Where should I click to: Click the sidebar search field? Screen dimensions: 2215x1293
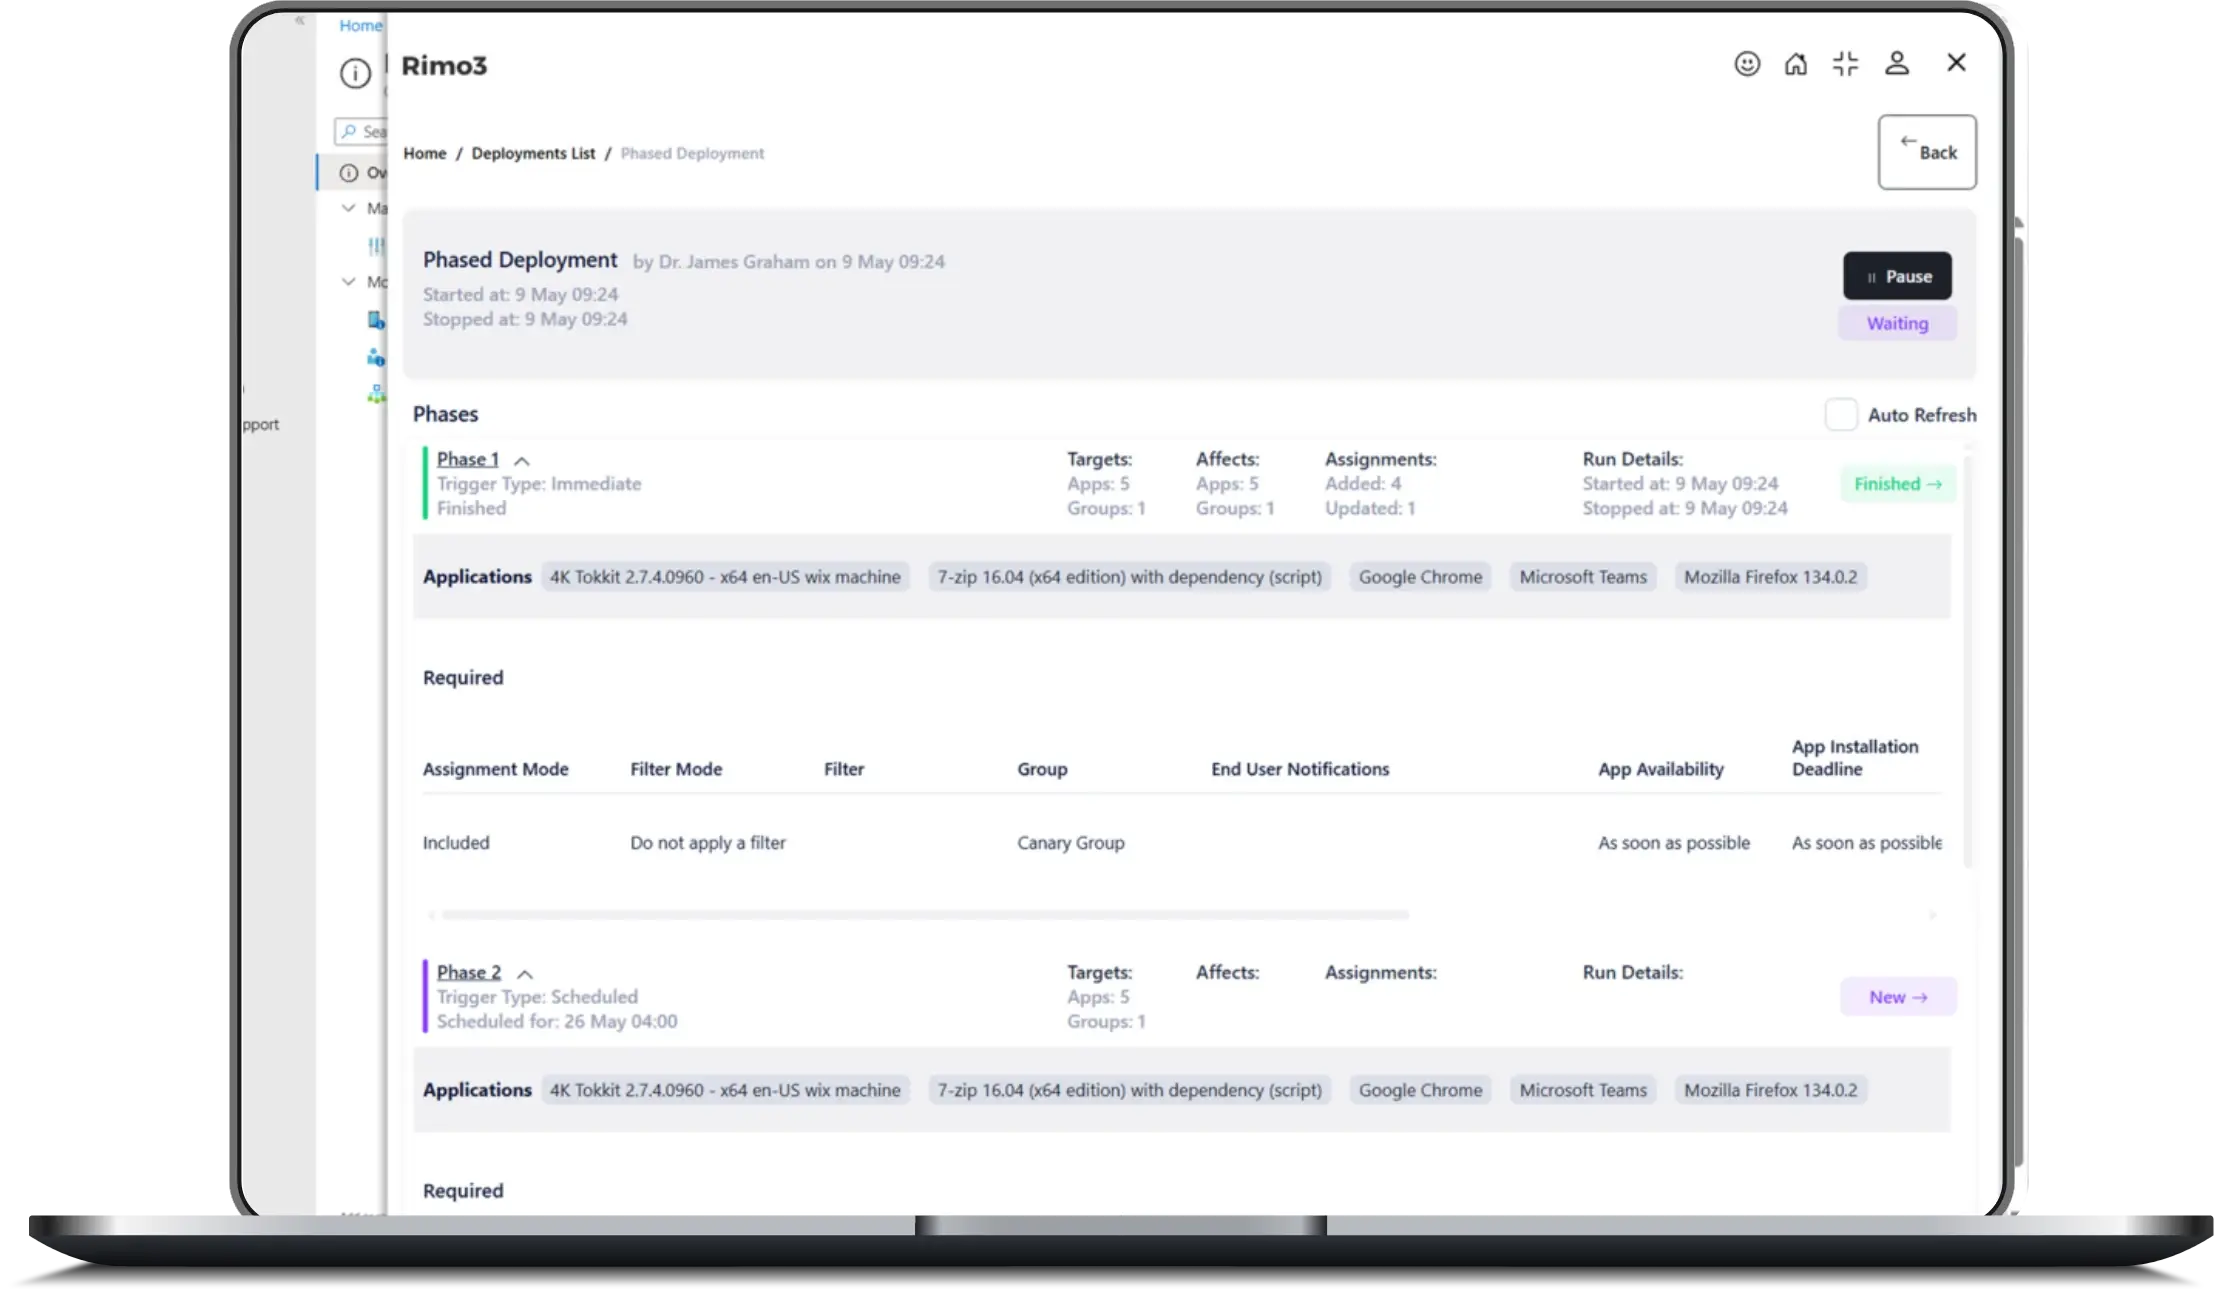coord(366,131)
